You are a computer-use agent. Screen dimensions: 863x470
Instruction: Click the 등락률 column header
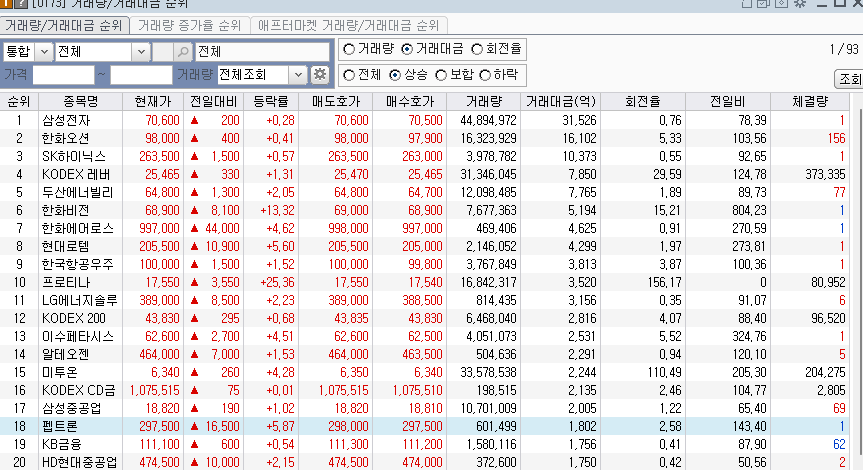pyautogui.click(x=271, y=102)
